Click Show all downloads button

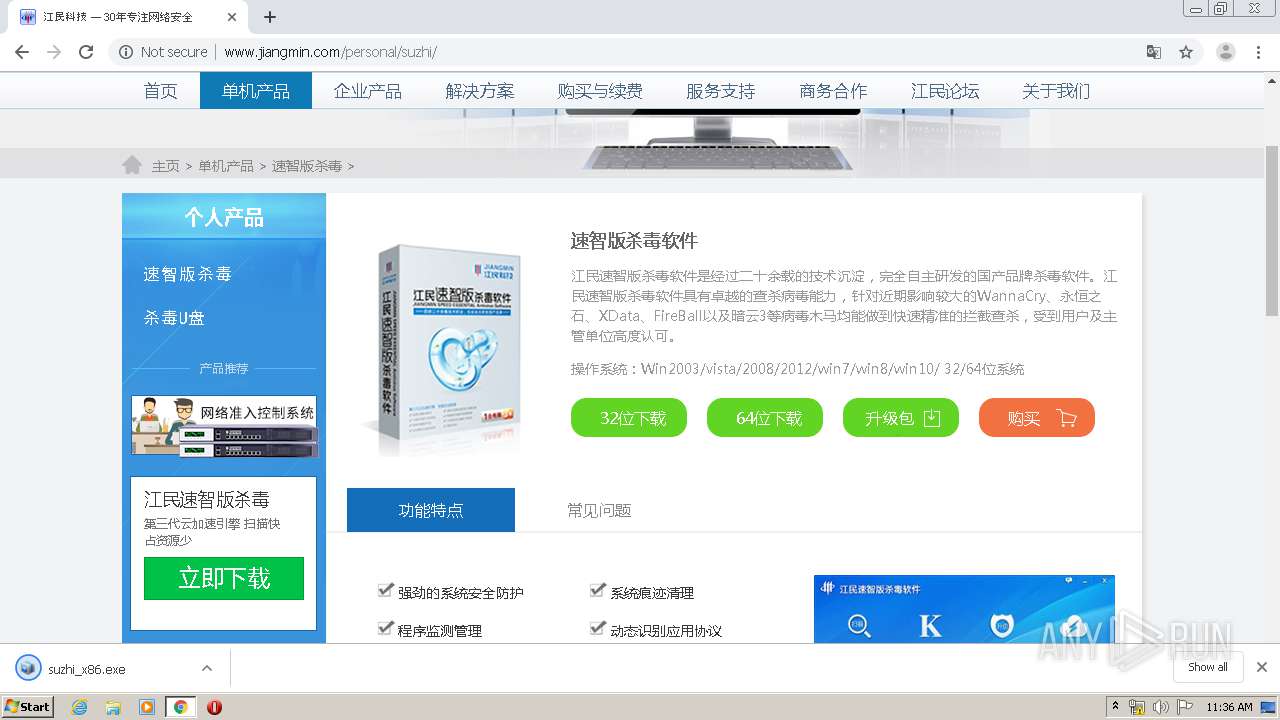tap(1208, 667)
